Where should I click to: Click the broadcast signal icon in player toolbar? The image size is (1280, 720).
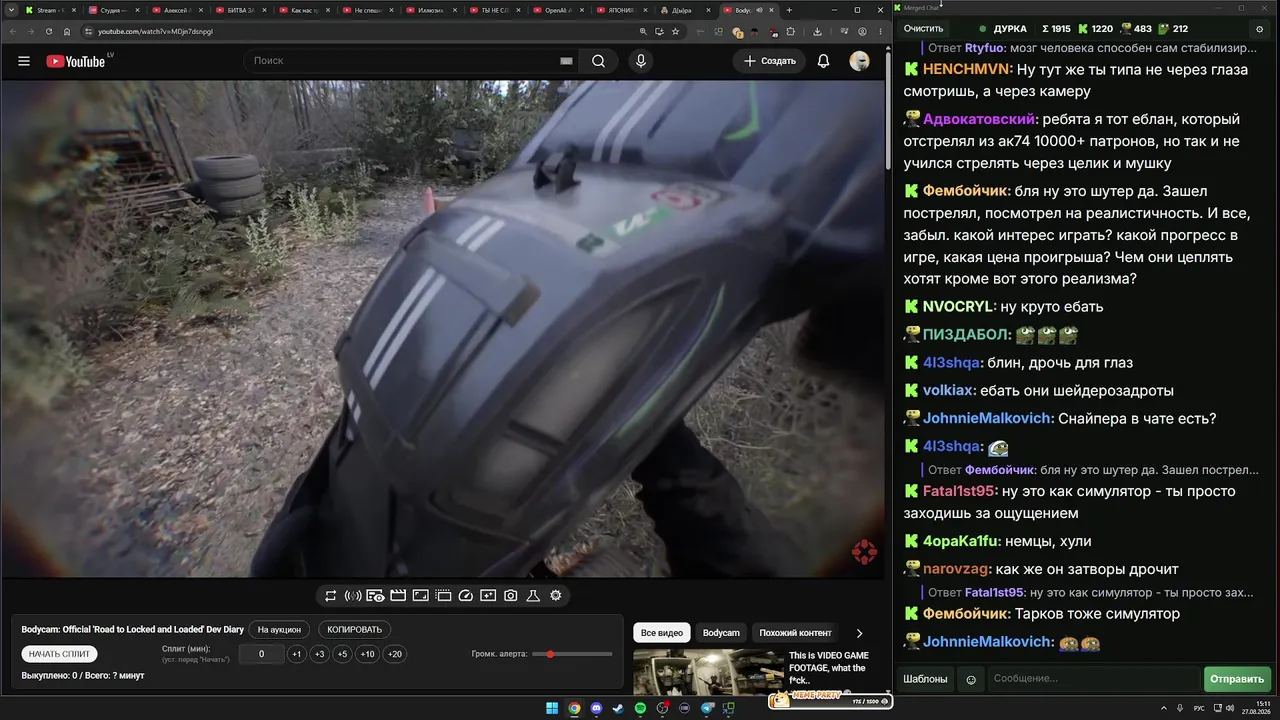point(353,596)
